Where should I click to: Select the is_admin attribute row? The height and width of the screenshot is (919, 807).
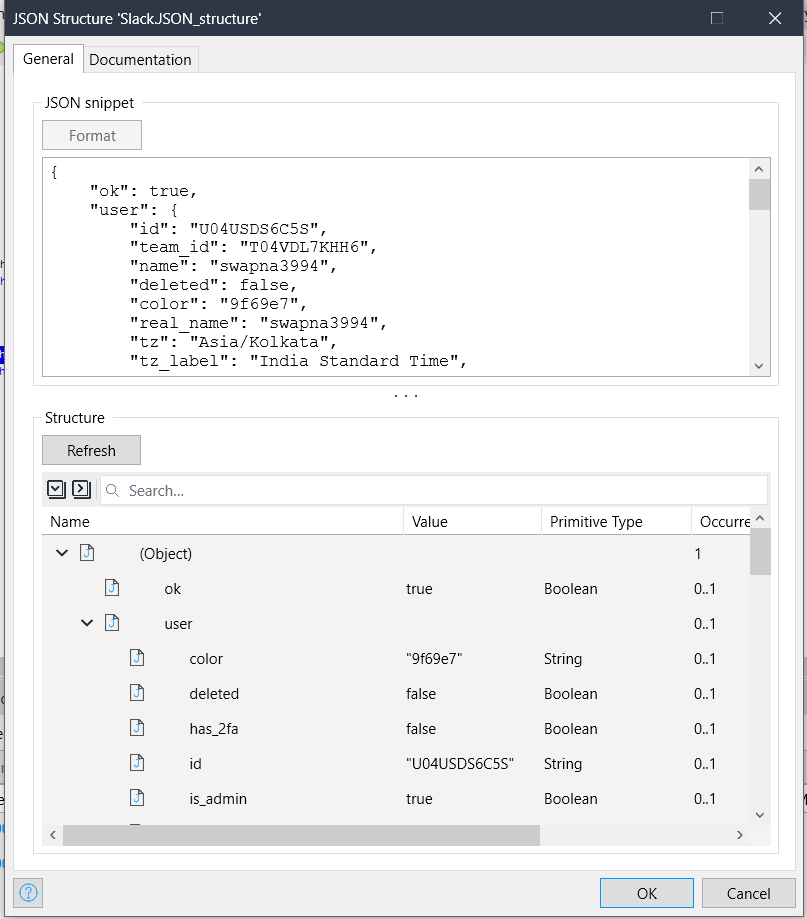[x=396, y=799]
